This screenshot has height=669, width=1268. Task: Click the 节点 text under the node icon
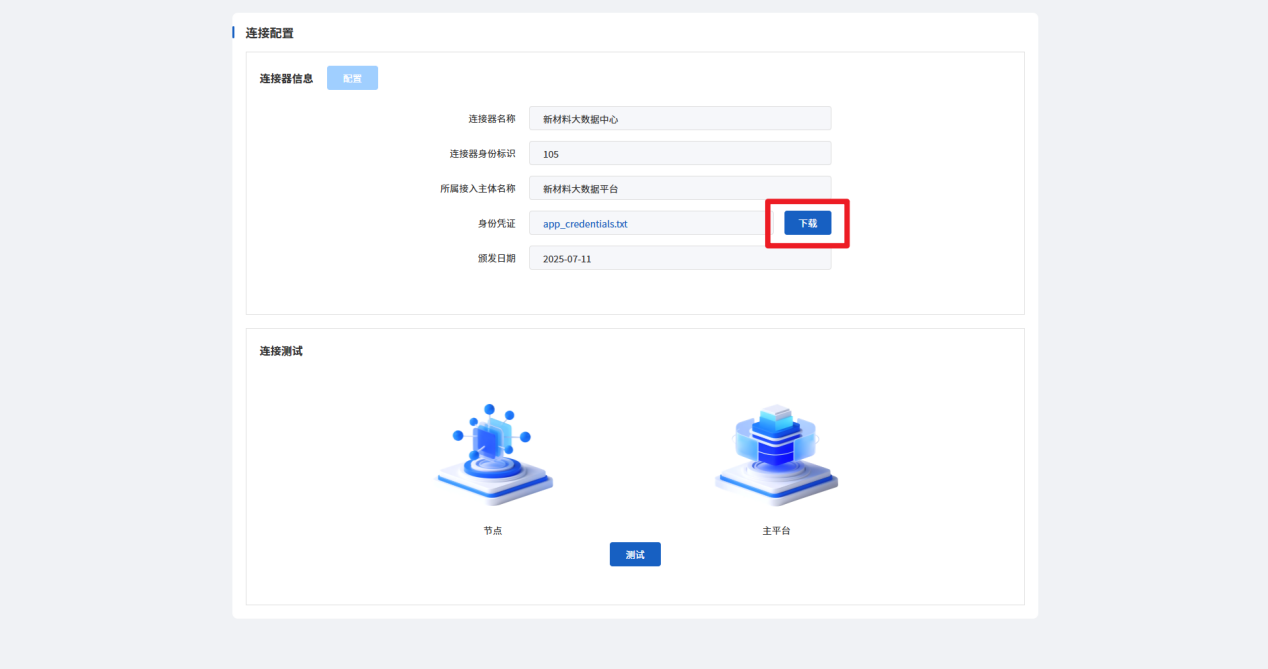(x=493, y=530)
